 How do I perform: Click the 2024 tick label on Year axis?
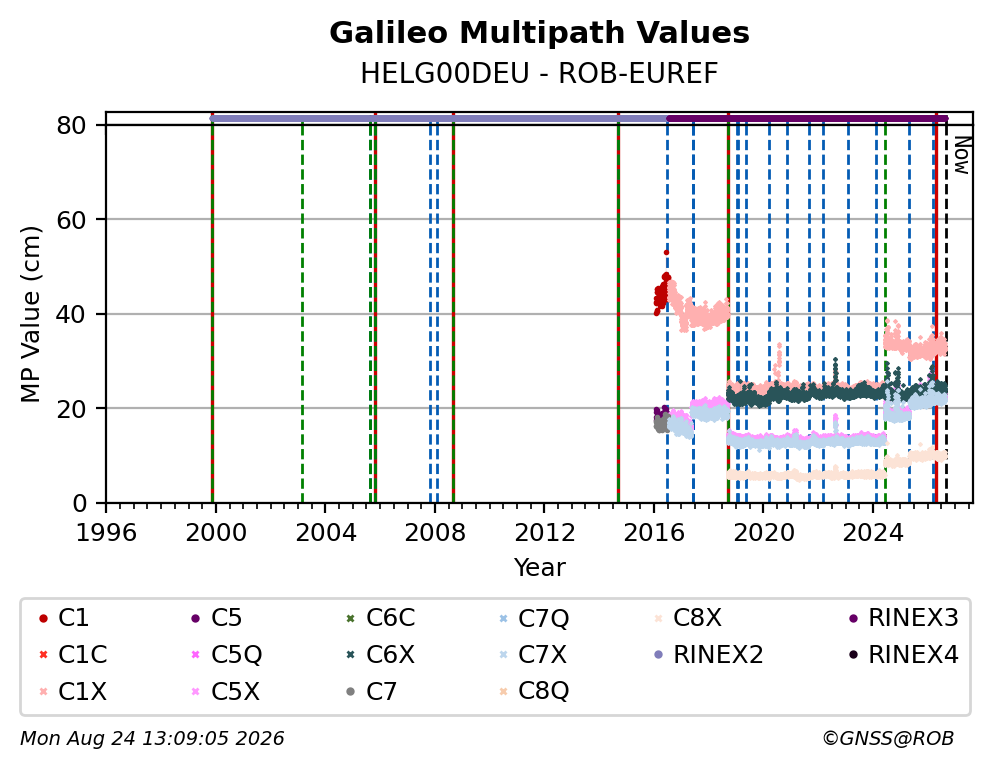coord(873,533)
